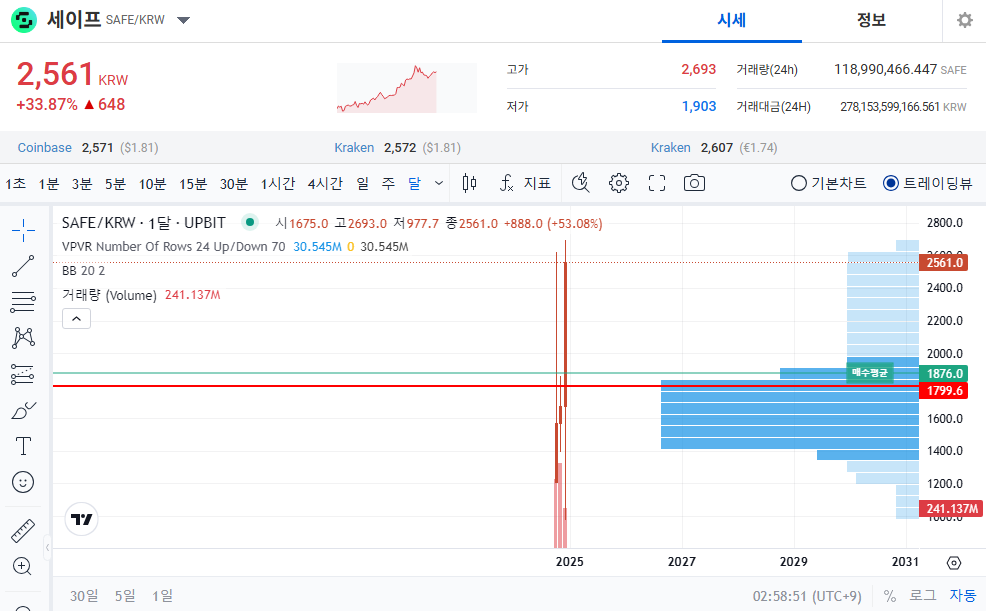The width and height of the screenshot is (986, 611).
Task: Click the 2561.0 current price axis label
Action: tap(943, 263)
